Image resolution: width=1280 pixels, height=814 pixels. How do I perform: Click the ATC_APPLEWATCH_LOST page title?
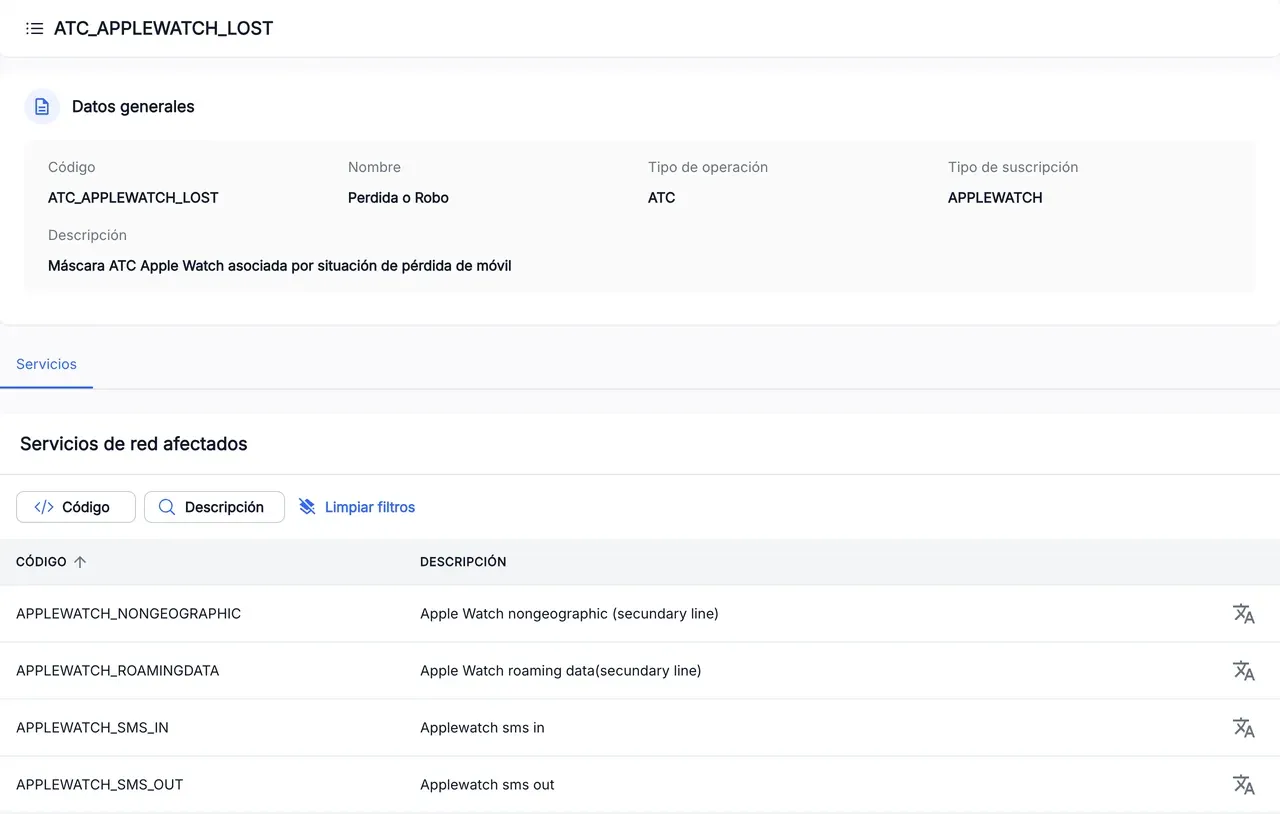163,29
